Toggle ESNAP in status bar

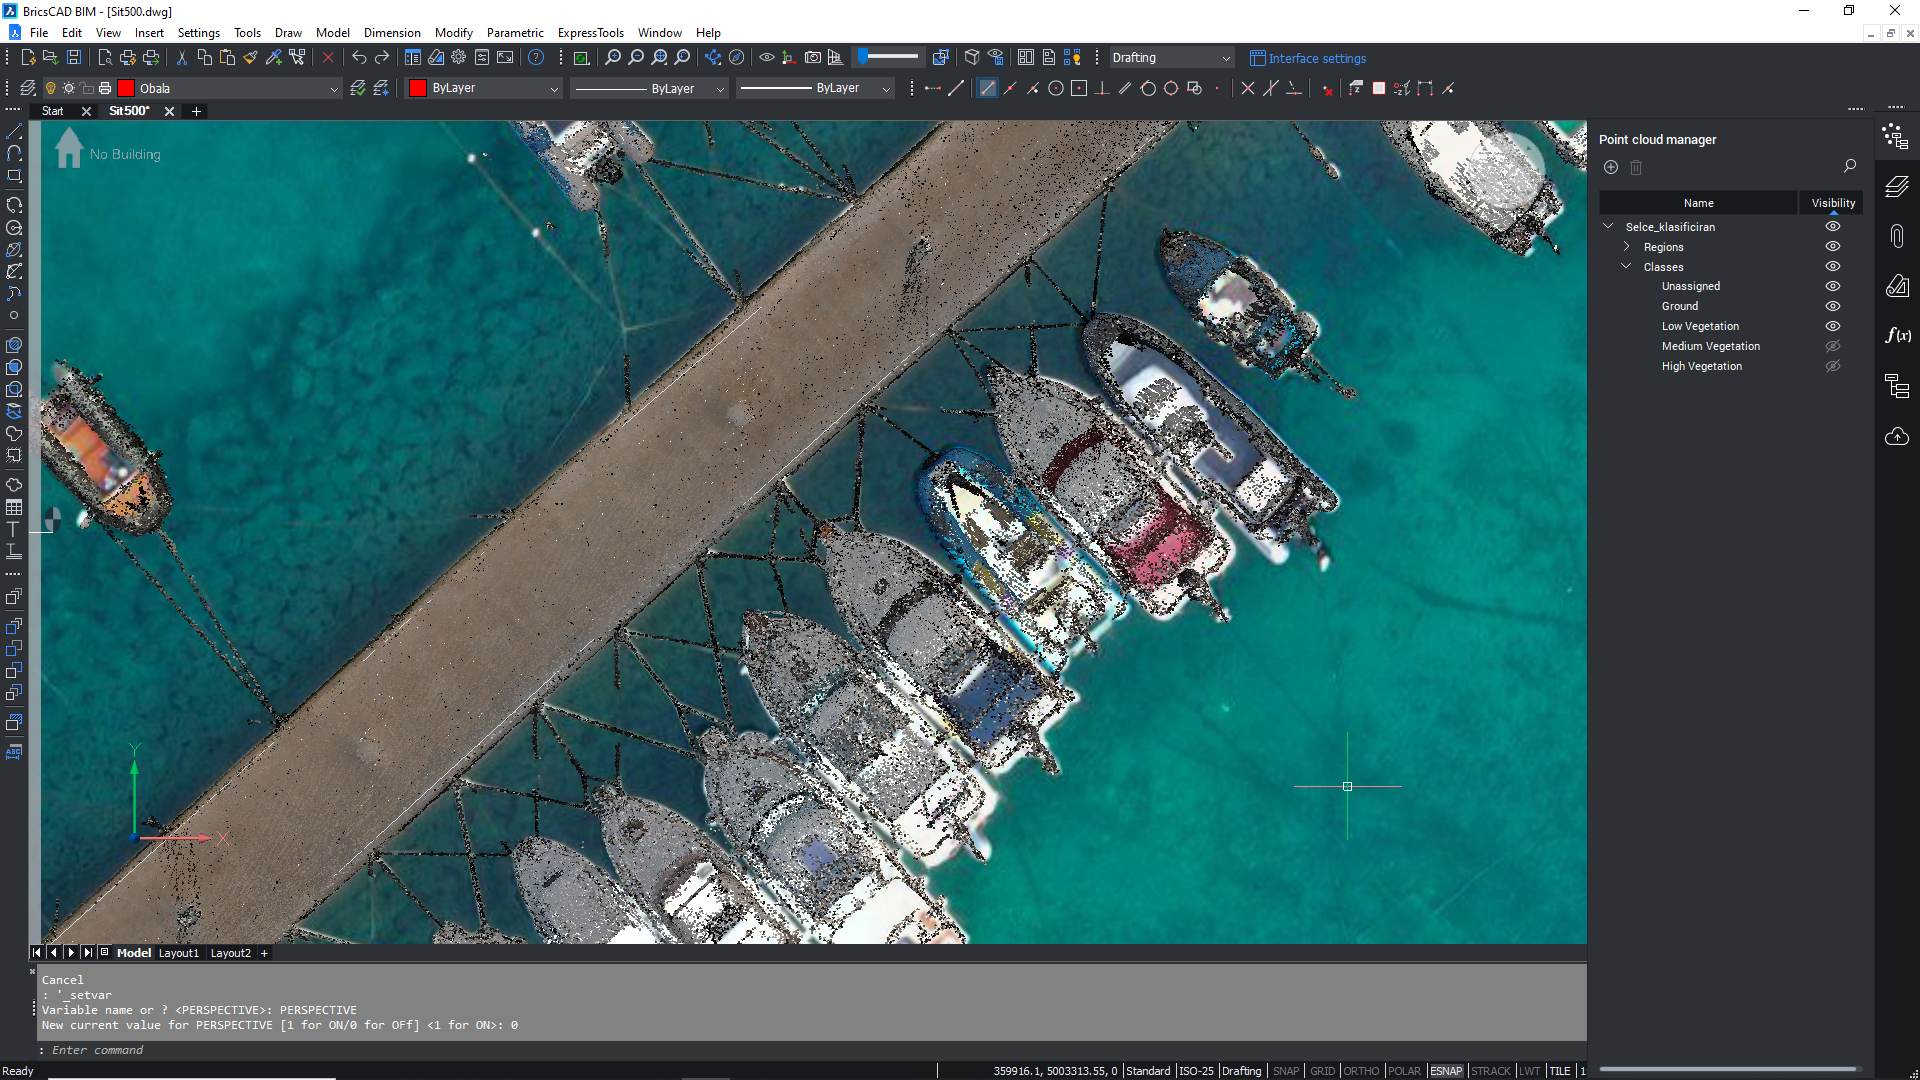click(x=1446, y=1071)
